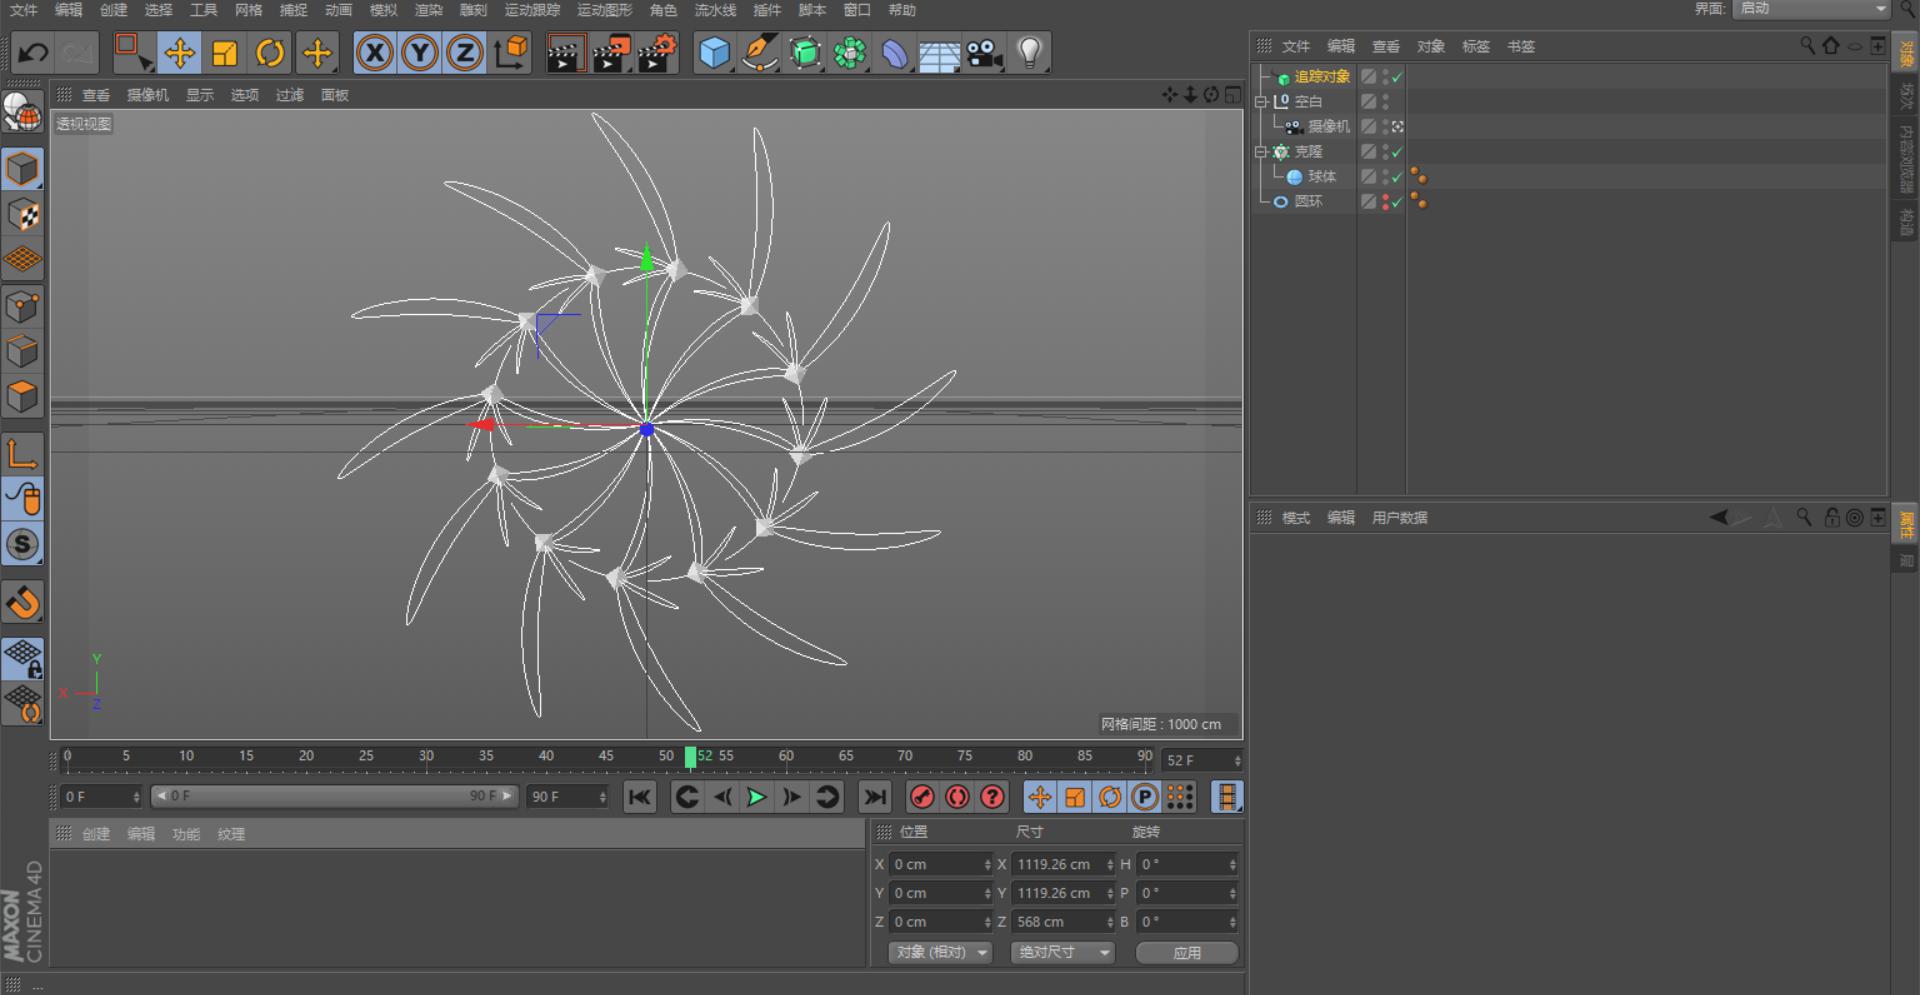The width and height of the screenshot is (1920, 995).
Task: Select 圆环 in object tree
Action: pyautogui.click(x=1308, y=202)
